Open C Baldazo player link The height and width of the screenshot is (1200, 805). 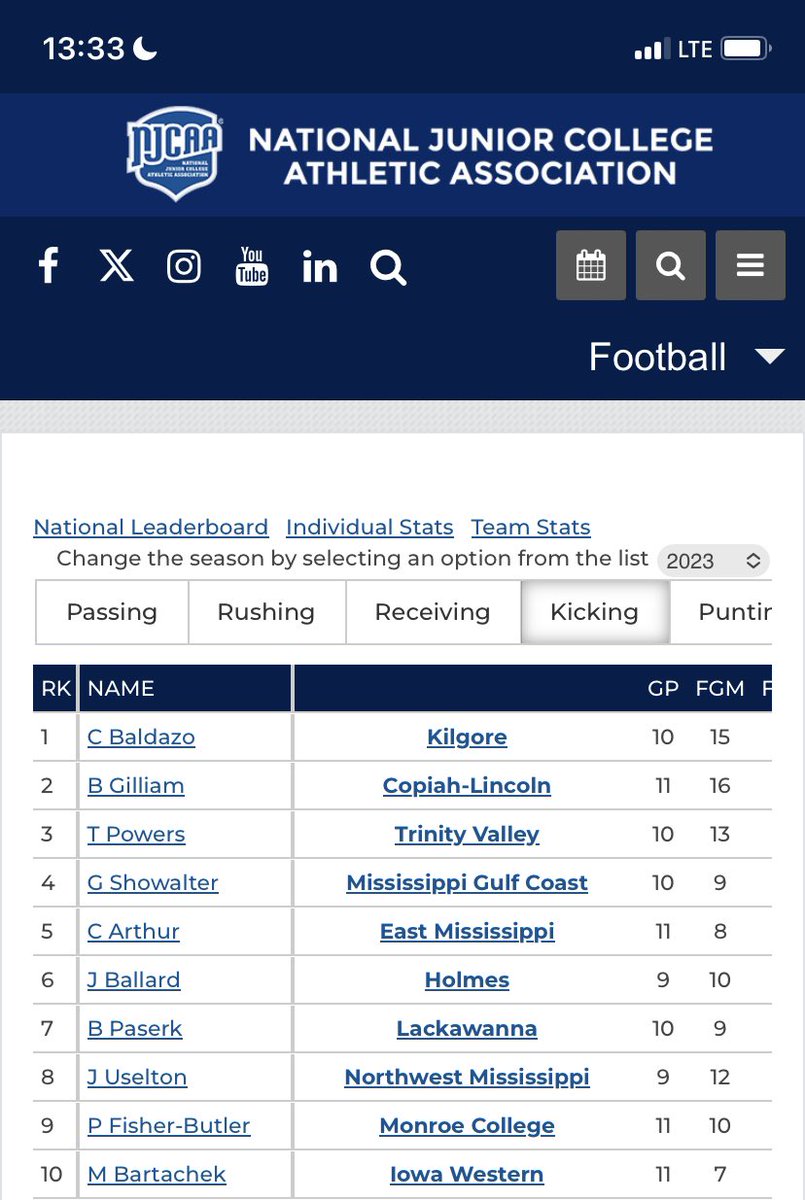pyautogui.click(x=141, y=737)
